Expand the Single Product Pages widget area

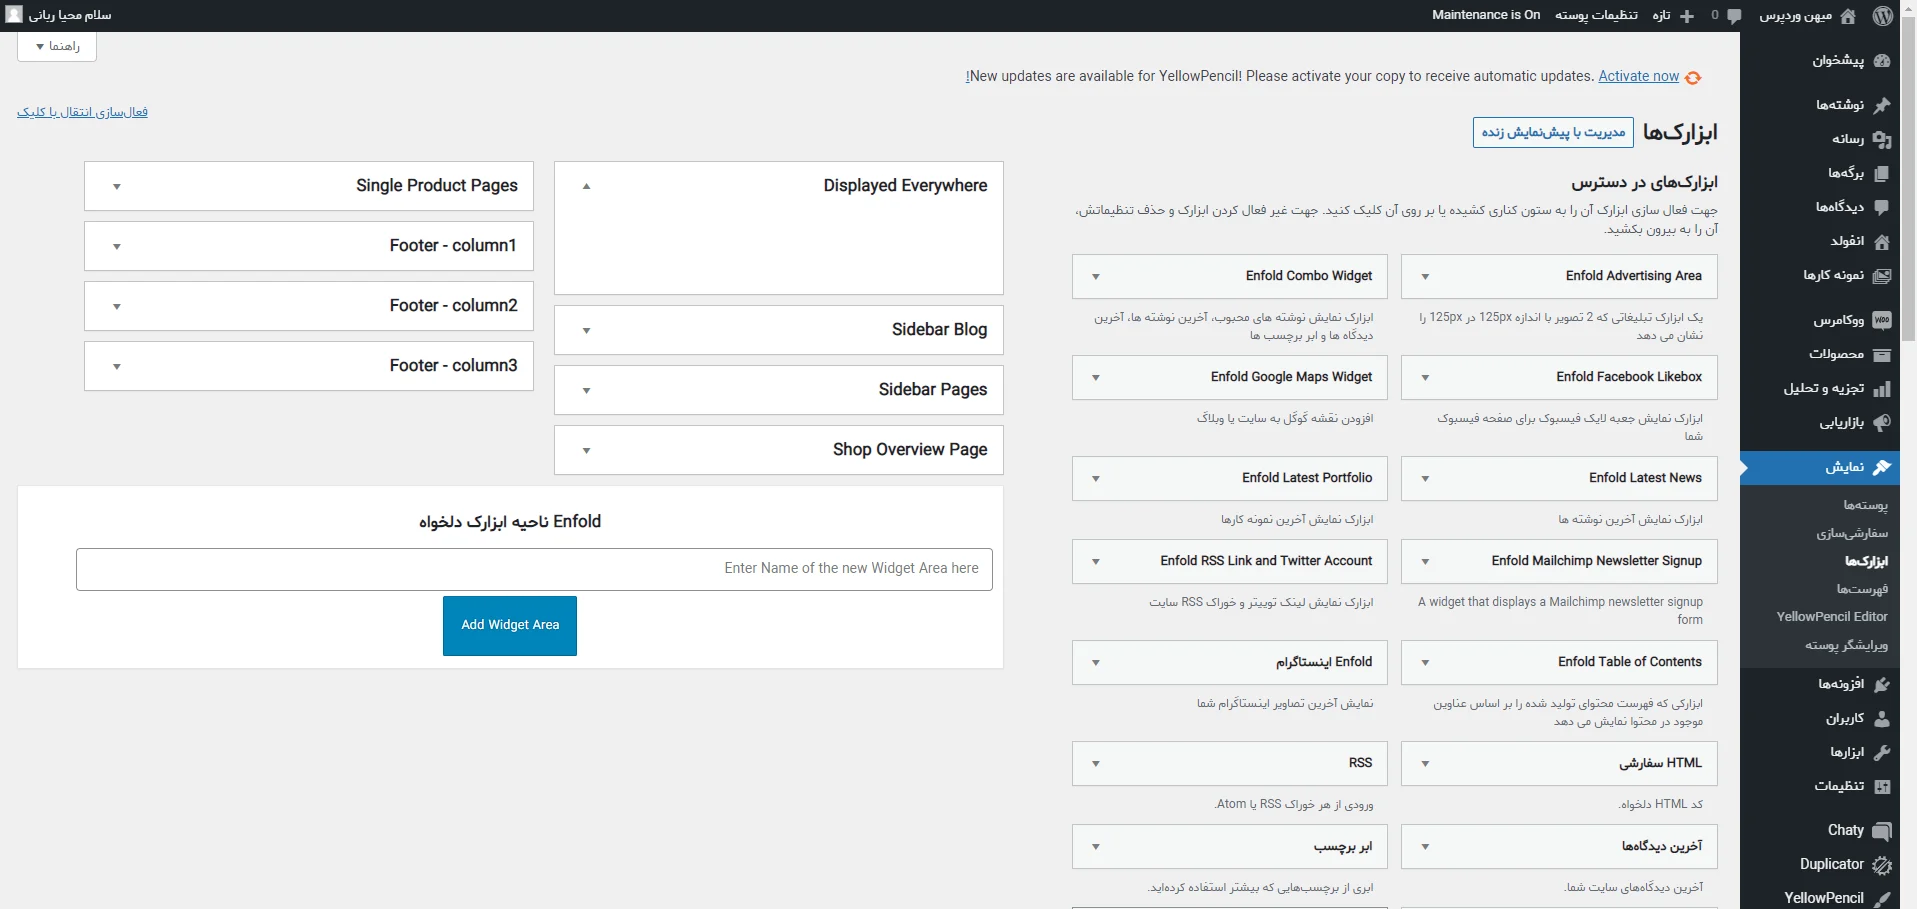pyautogui.click(x=117, y=186)
